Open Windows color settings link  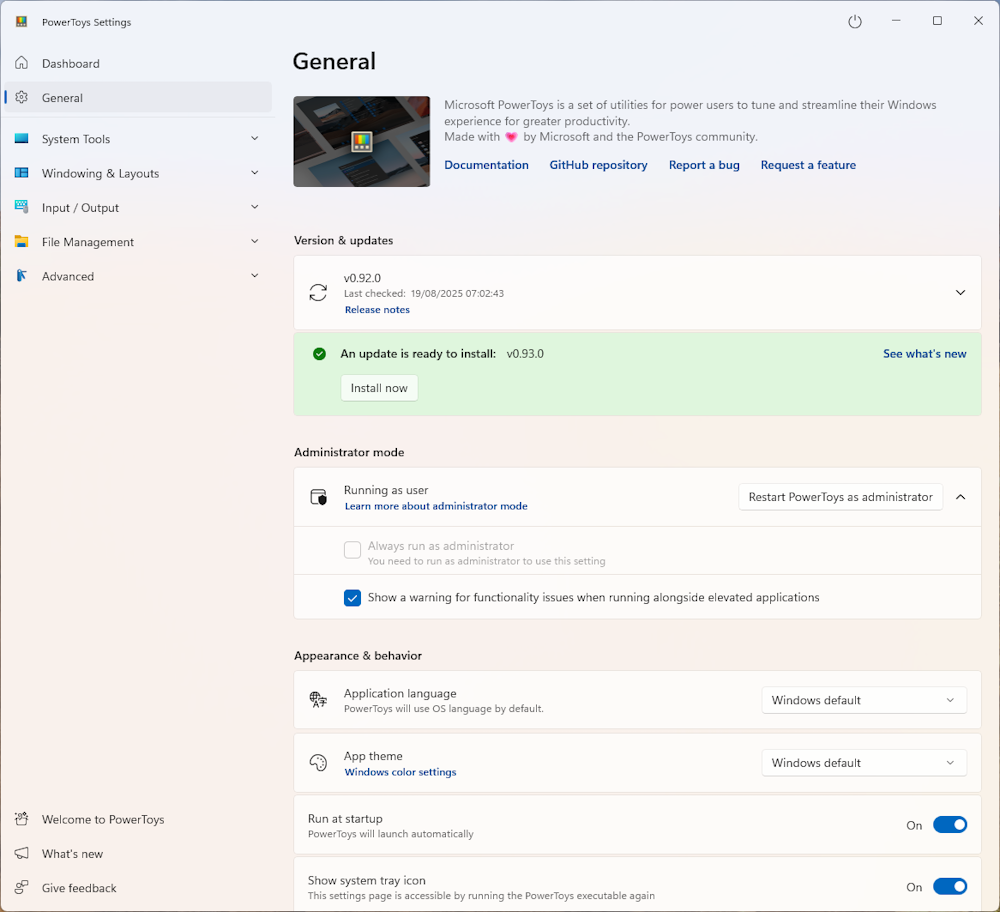(x=401, y=772)
